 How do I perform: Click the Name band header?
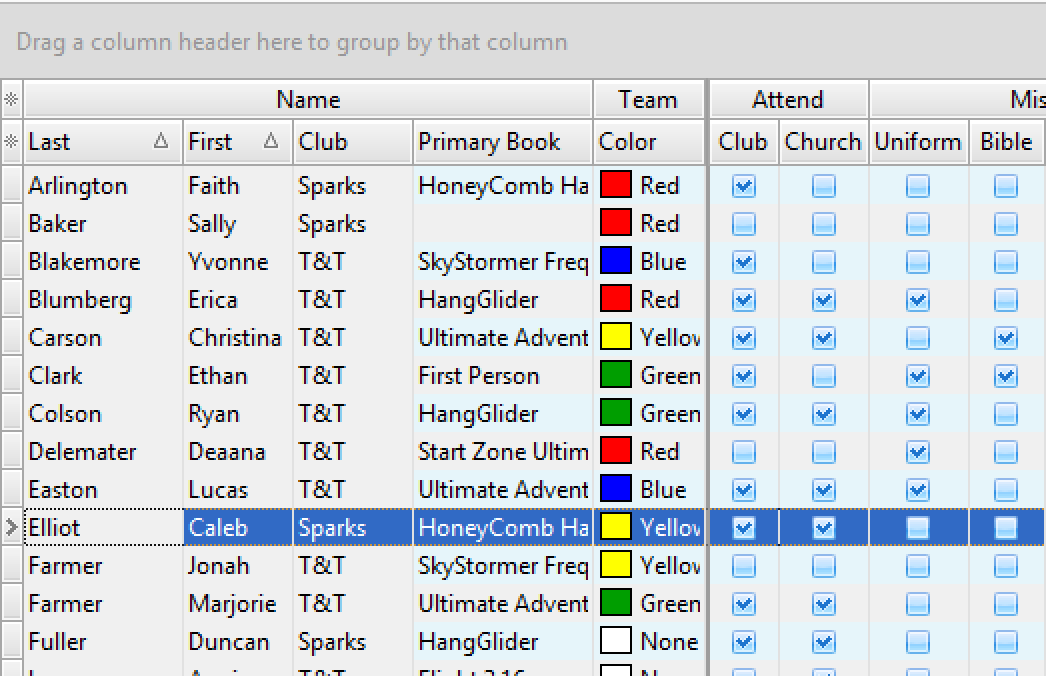pos(308,100)
